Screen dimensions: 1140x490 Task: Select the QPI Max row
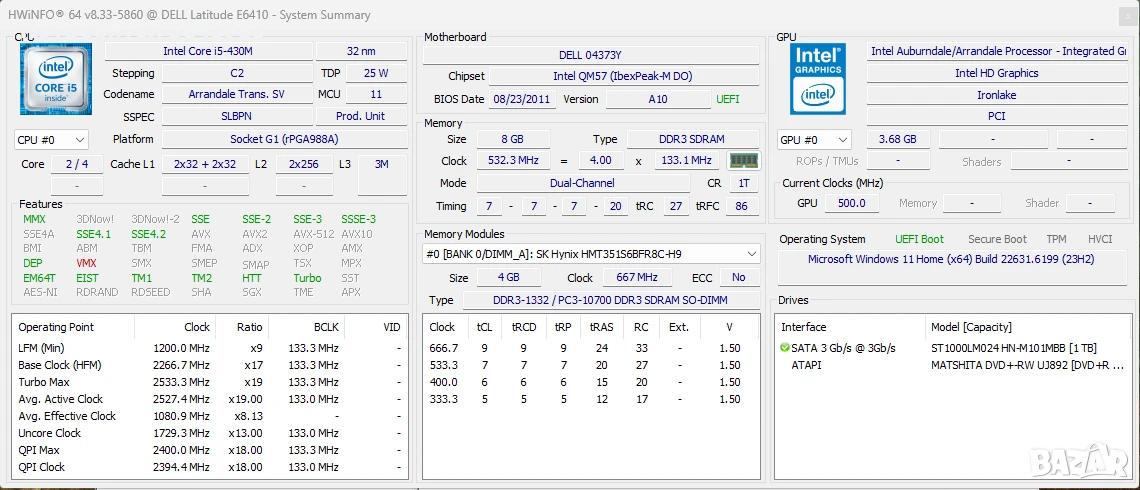point(209,450)
